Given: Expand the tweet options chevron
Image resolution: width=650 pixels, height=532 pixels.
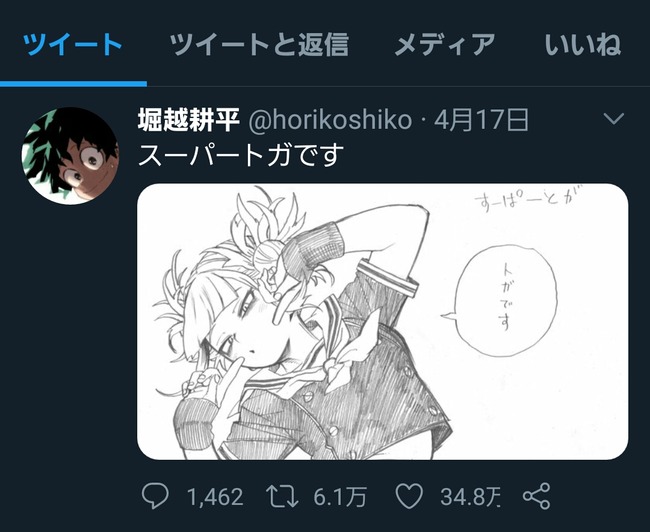Looking at the screenshot, I should point(614,119).
